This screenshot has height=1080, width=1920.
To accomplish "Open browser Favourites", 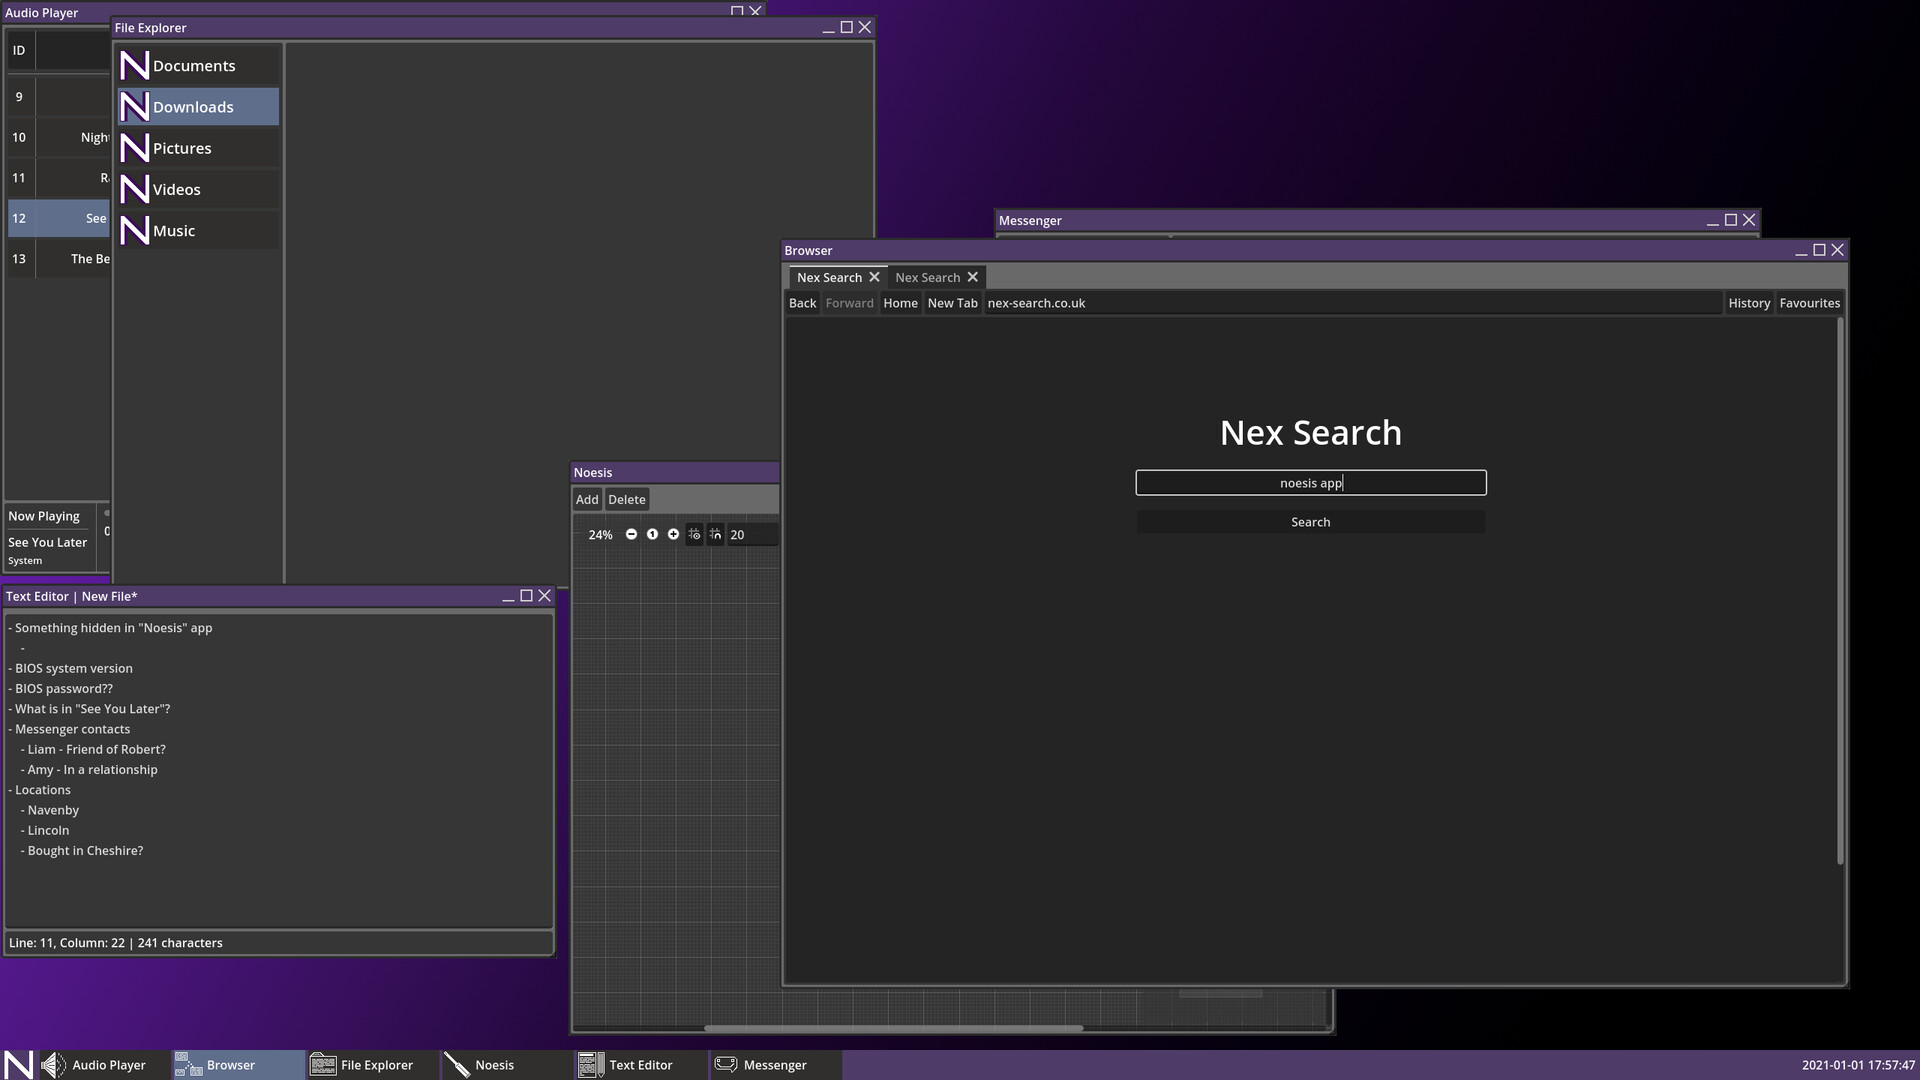I will 1809,303.
